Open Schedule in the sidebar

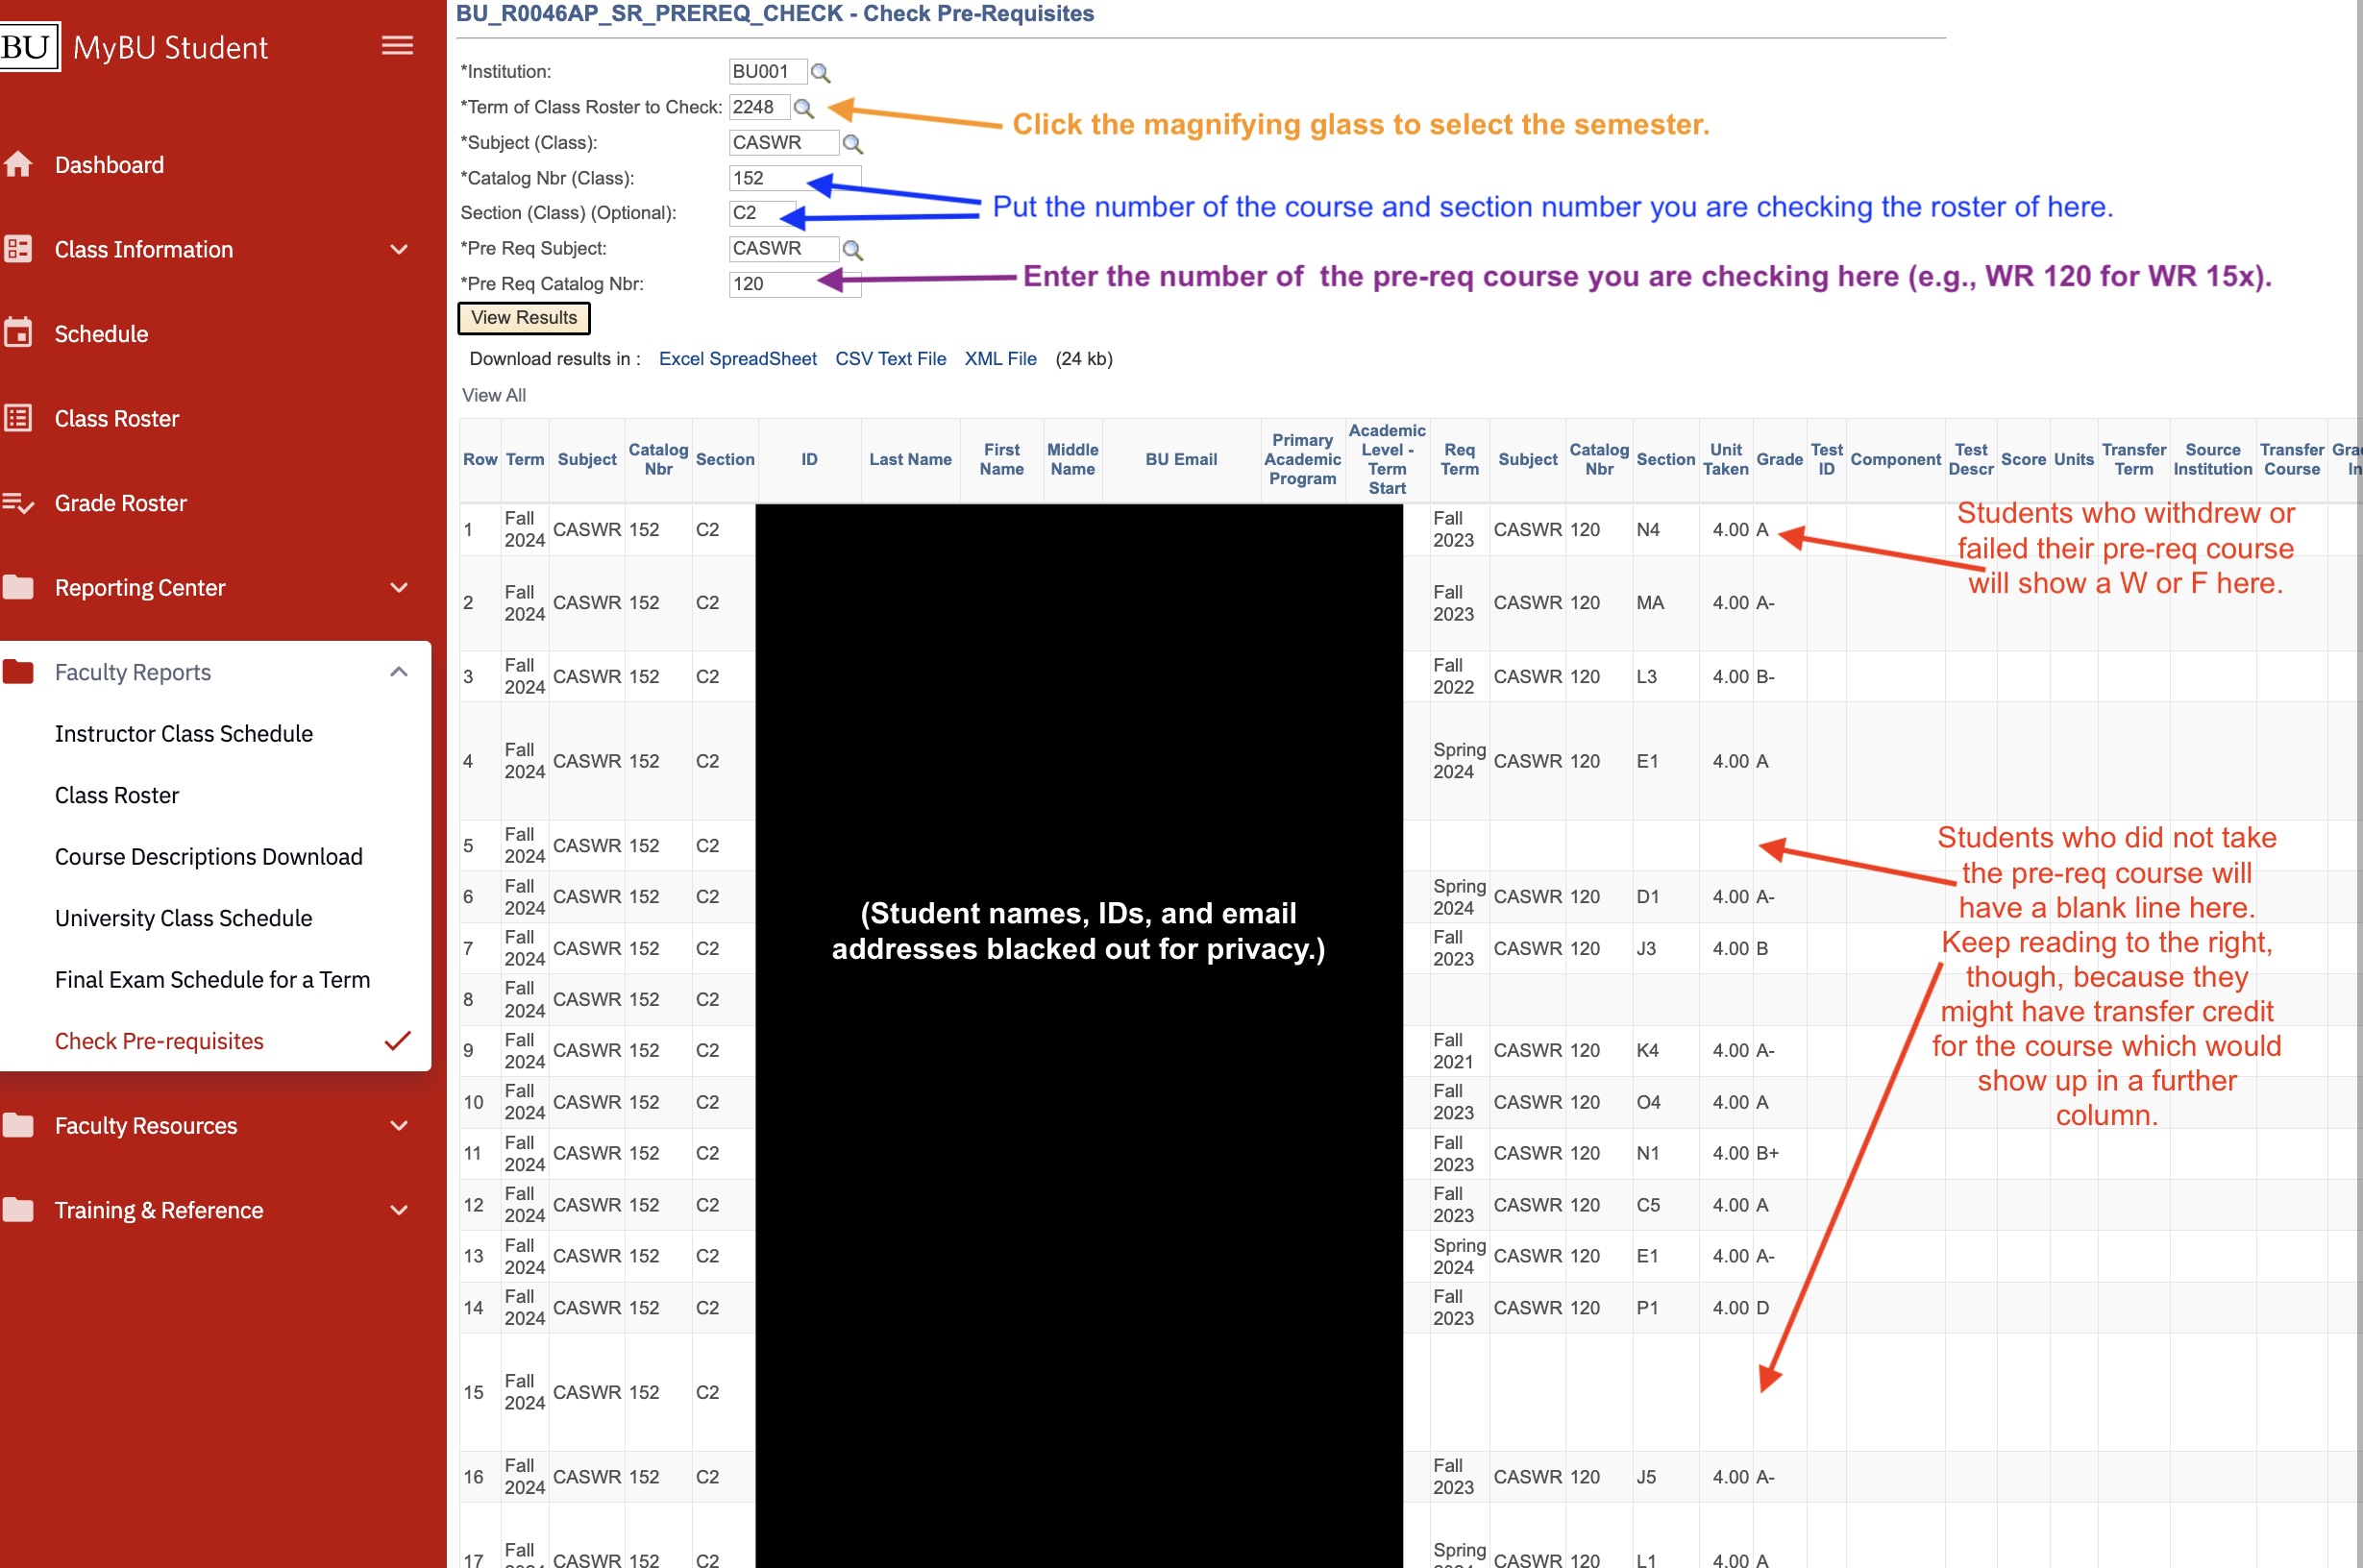coord(101,334)
